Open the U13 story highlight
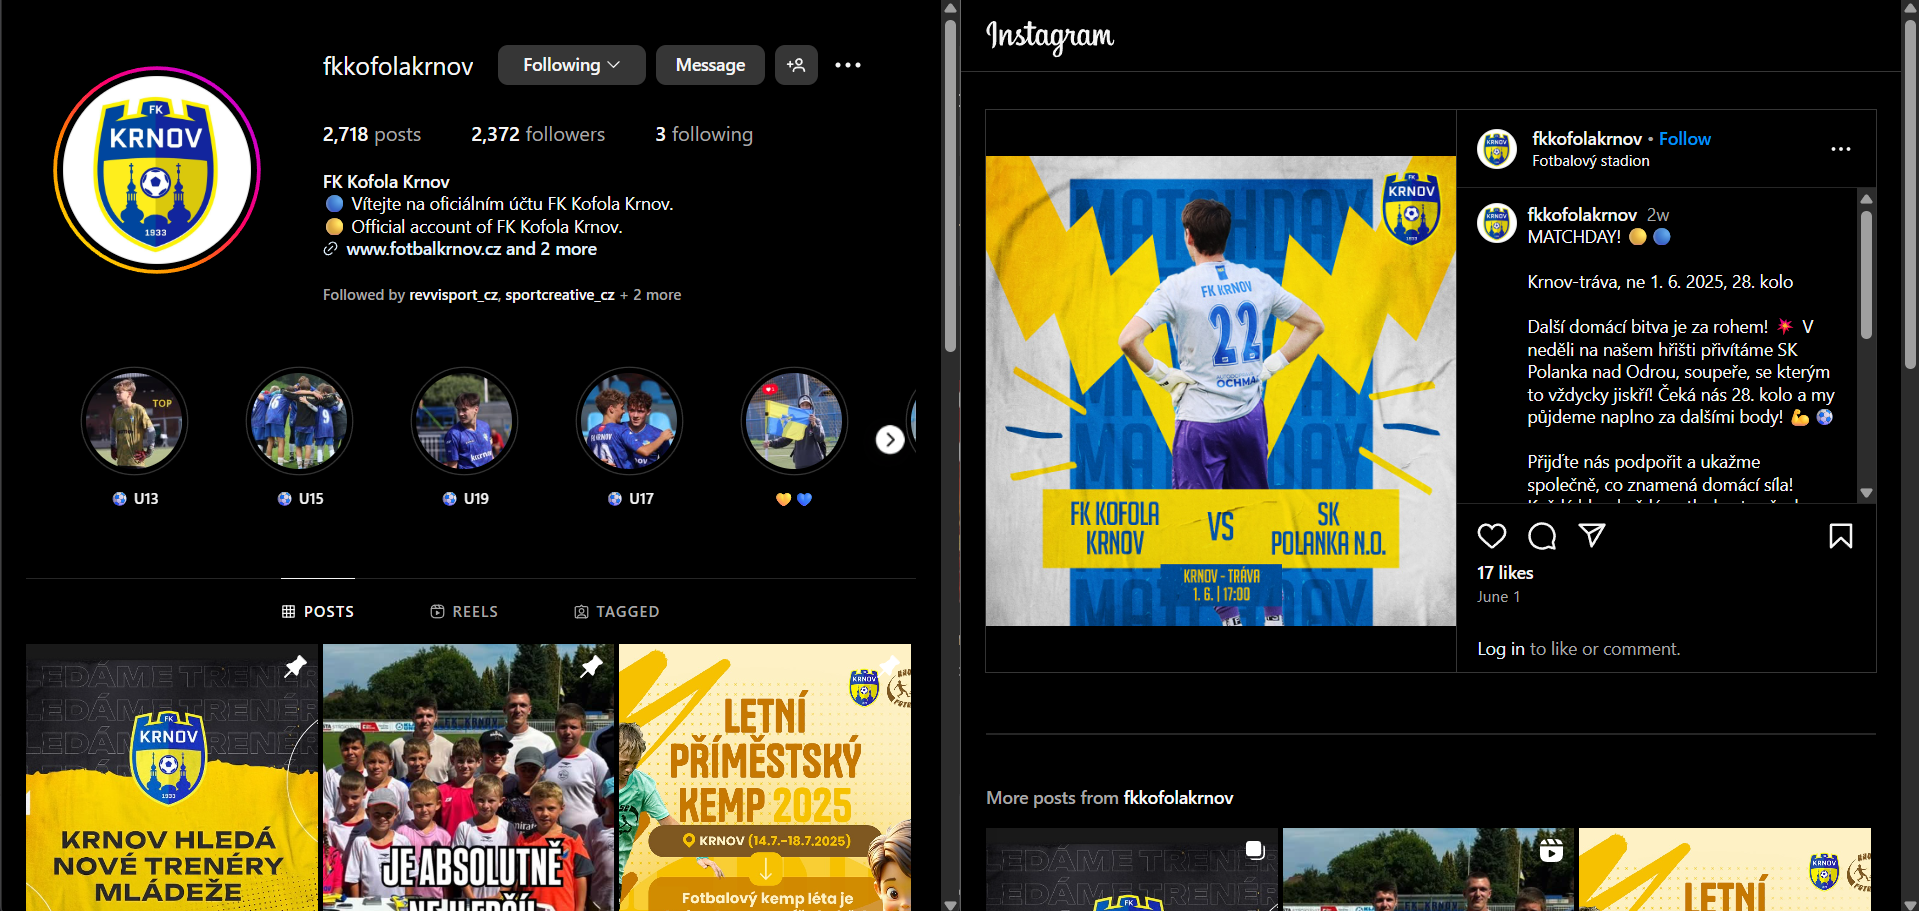This screenshot has width=1919, height=911. [134, 421]
